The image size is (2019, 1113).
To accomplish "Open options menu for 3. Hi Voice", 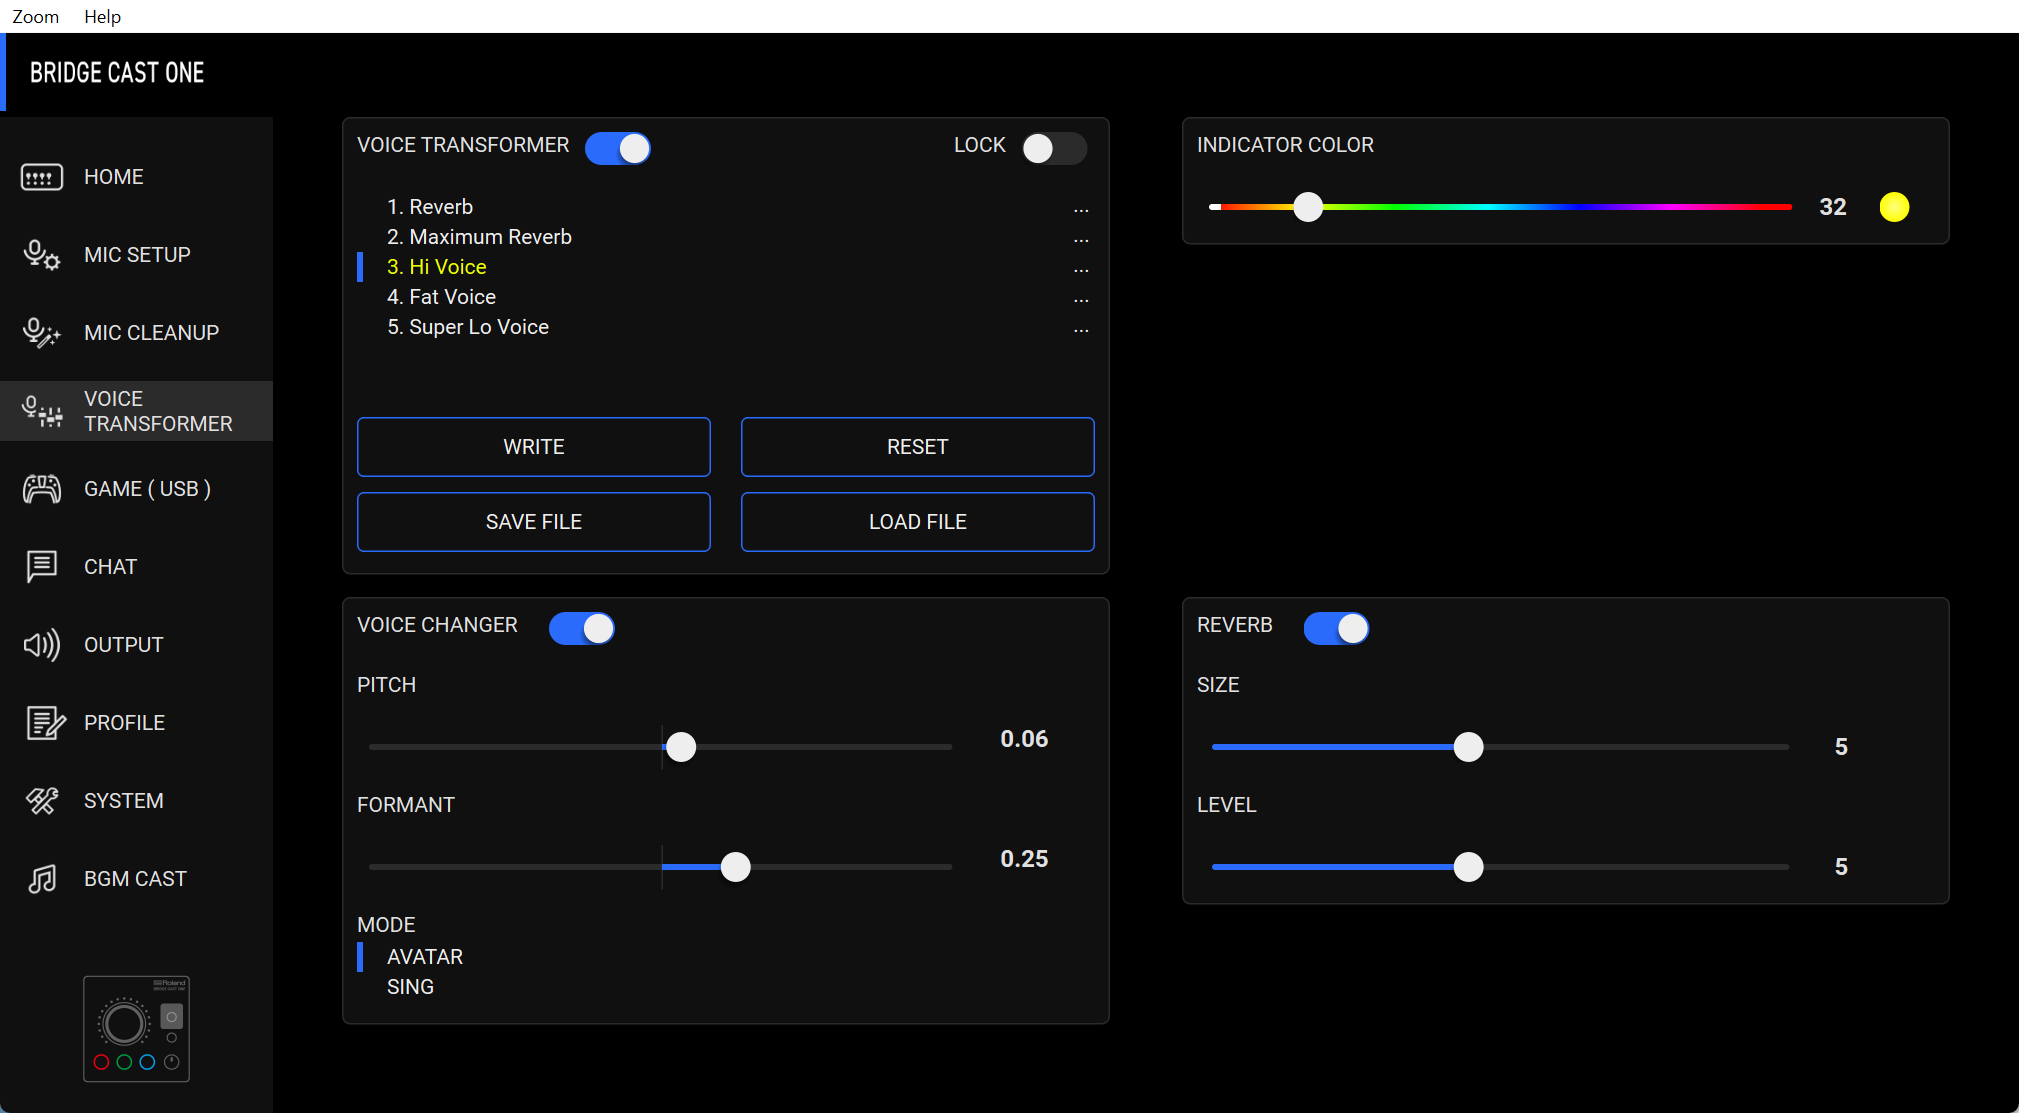I will click(x=1081, y=270).
